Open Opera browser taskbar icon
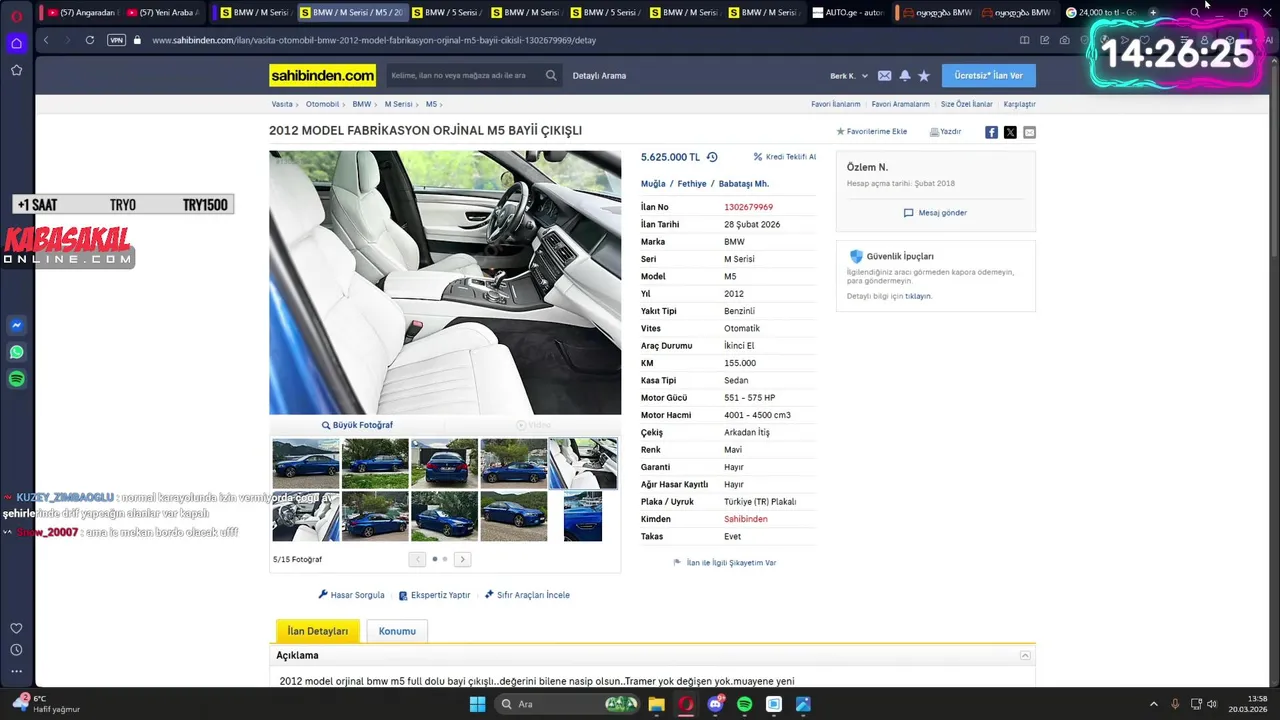Viewport: 1280px width, 720px height. (x=686, y=704)
